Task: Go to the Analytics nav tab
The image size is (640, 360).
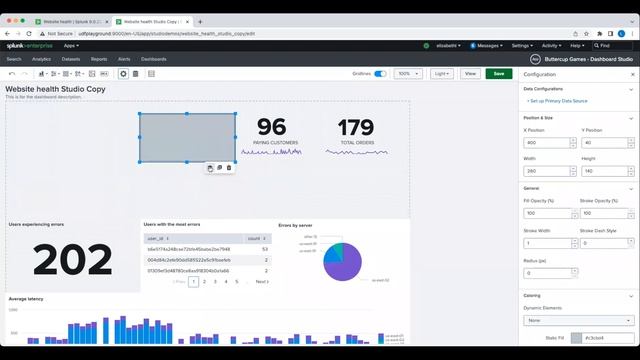Action: coord(41,59)
